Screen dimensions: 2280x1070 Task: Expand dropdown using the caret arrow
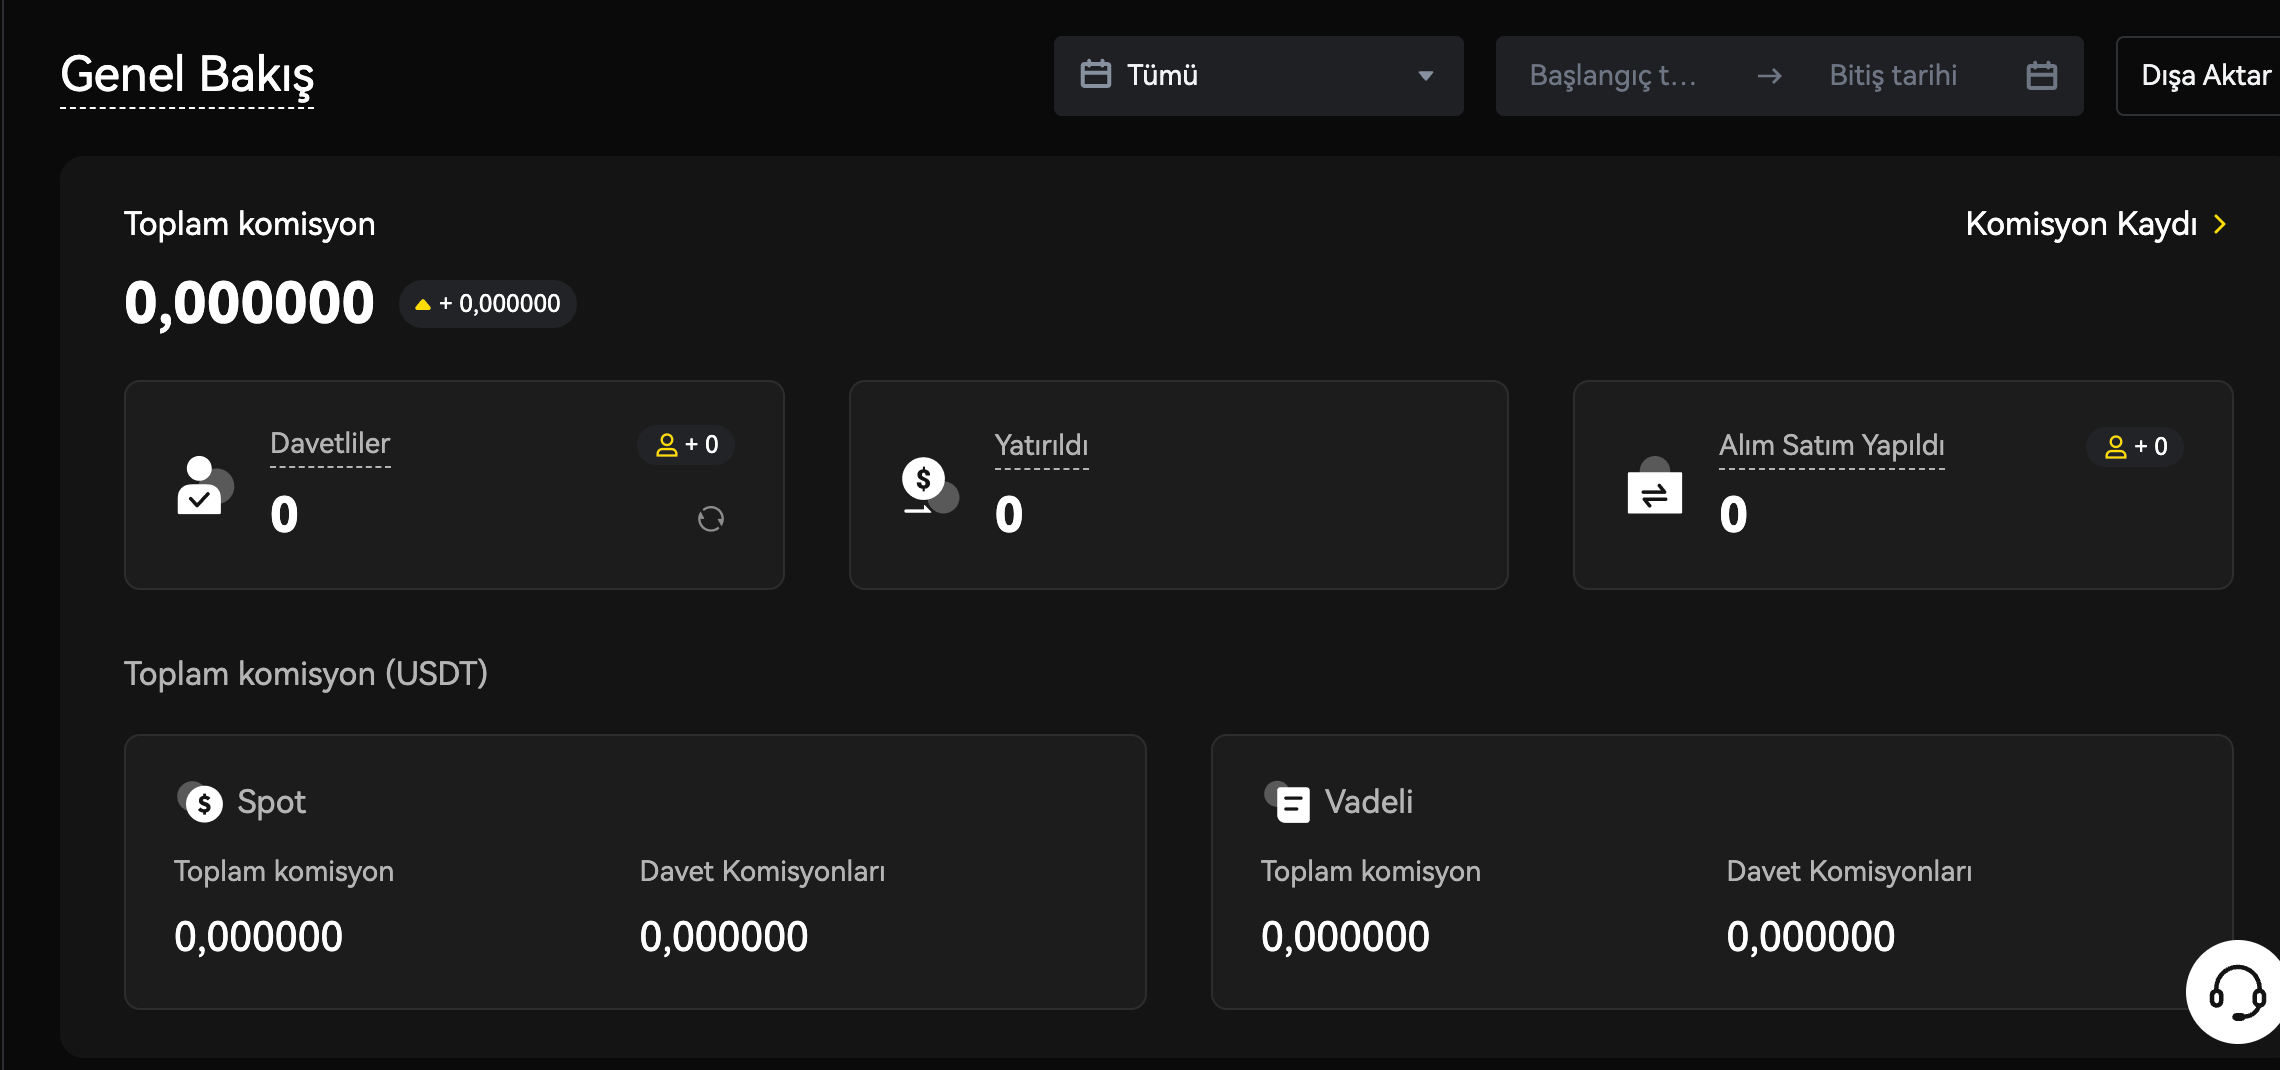[x=1425, y=76]
